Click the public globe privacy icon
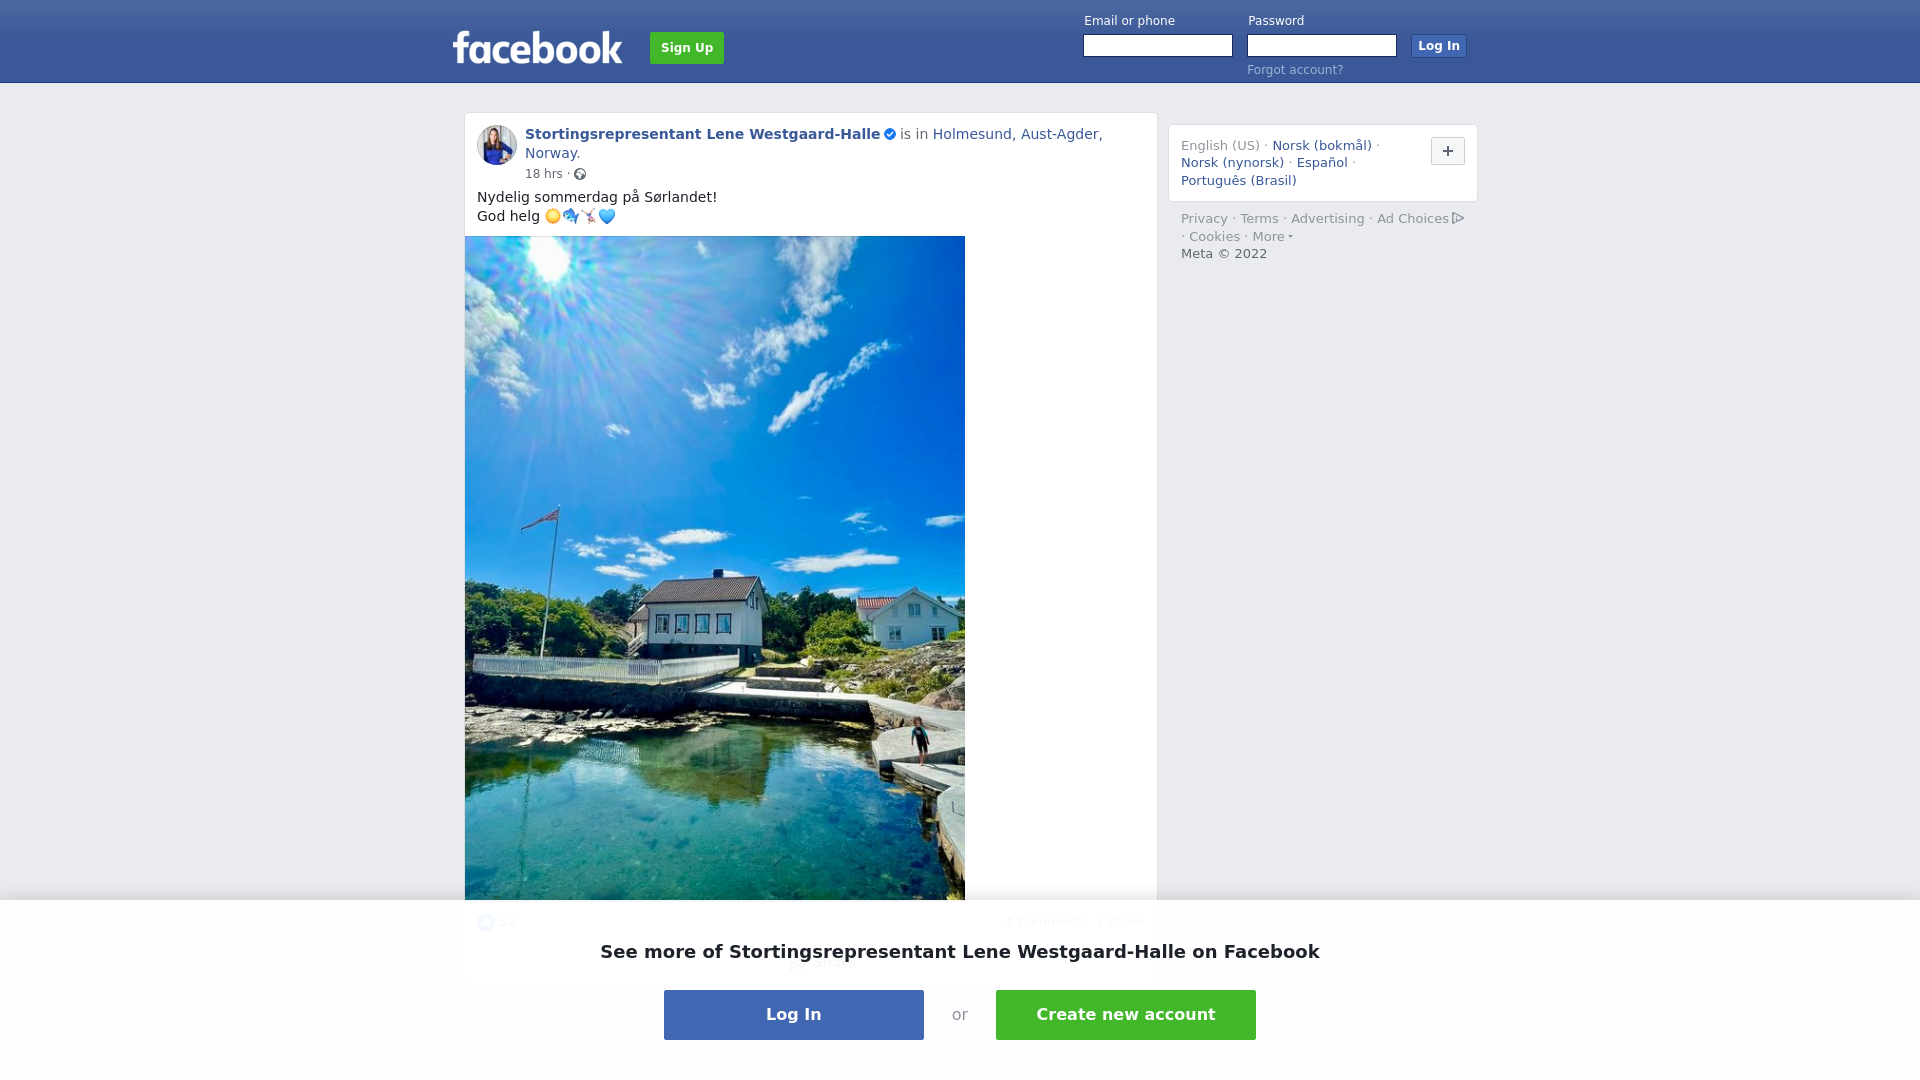Image resolution: width=1920 pixels, height=1080 pixels. click(580, 174)
